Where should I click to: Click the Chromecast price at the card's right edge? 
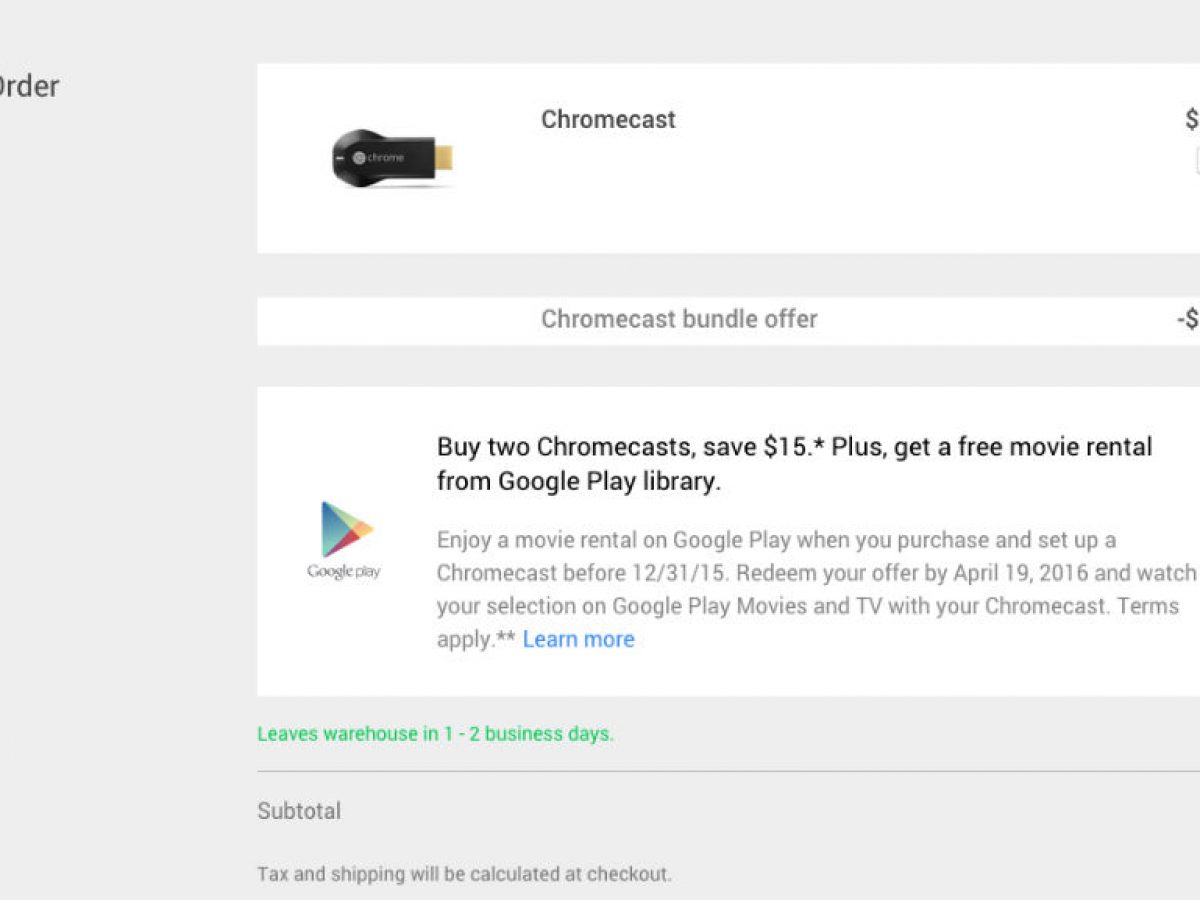tap(1192, 120)
